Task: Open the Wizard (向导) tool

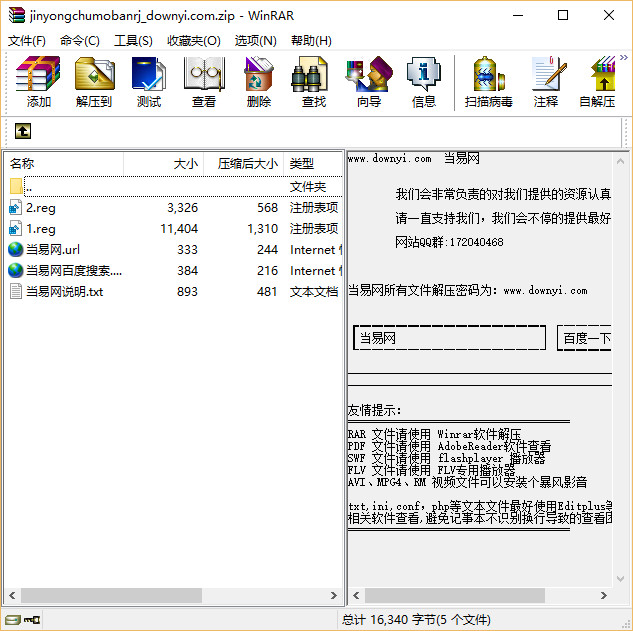Action: tap(369, 73)
